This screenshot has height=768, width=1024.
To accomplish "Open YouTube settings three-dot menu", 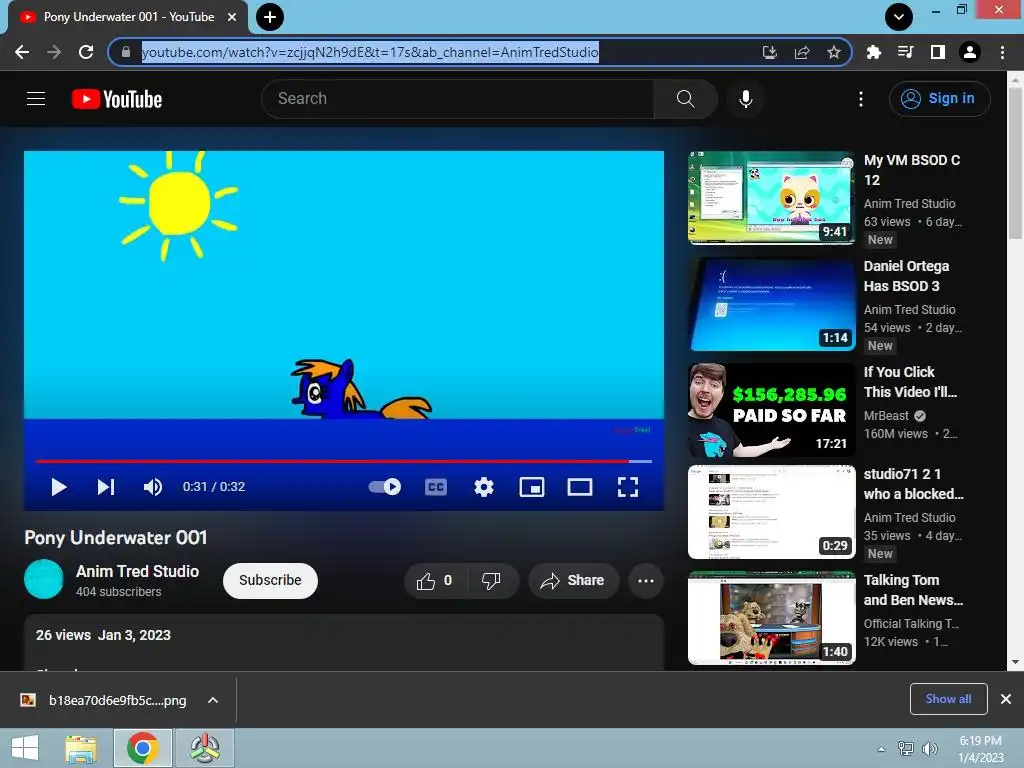I will point(861,99).
